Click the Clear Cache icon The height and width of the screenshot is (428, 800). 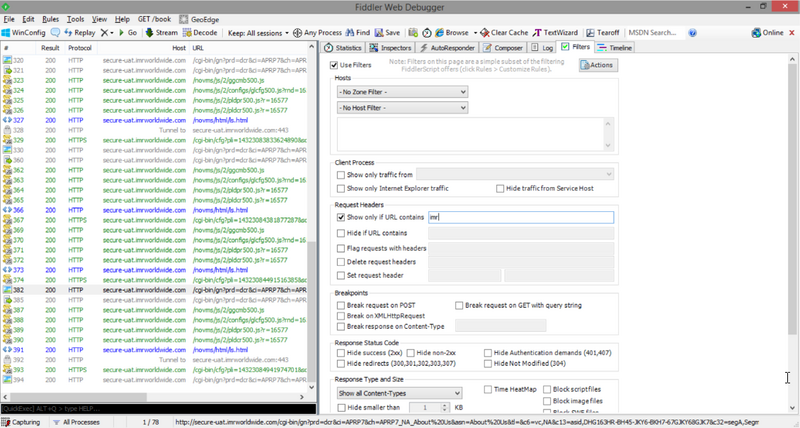[485, 33]
